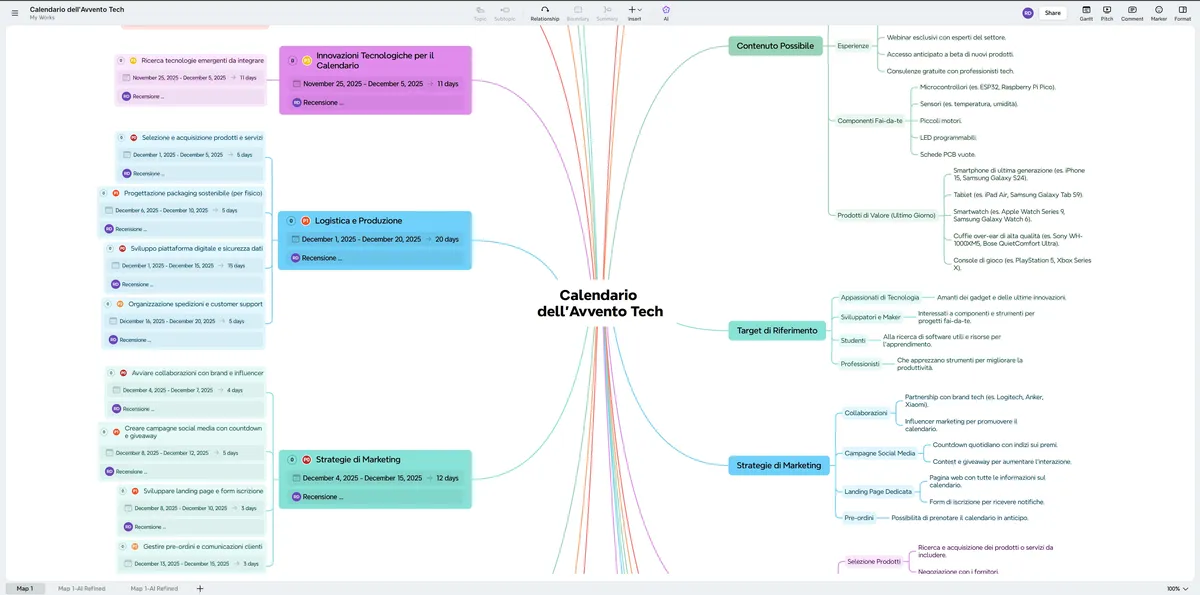Click the Share button
This screenshot has width=1200, height=595.
(1052, 13)
